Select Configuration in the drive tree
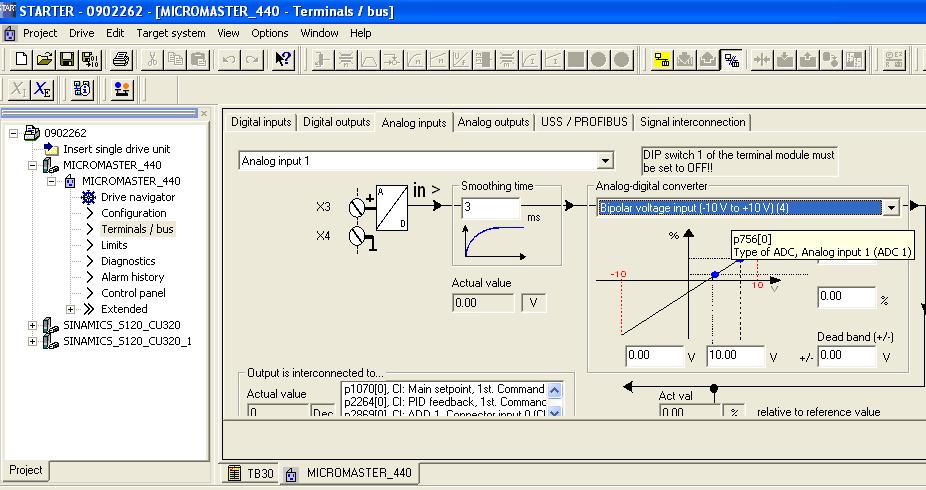The height and width of the screenshot is (490, 926). (133, 213)
